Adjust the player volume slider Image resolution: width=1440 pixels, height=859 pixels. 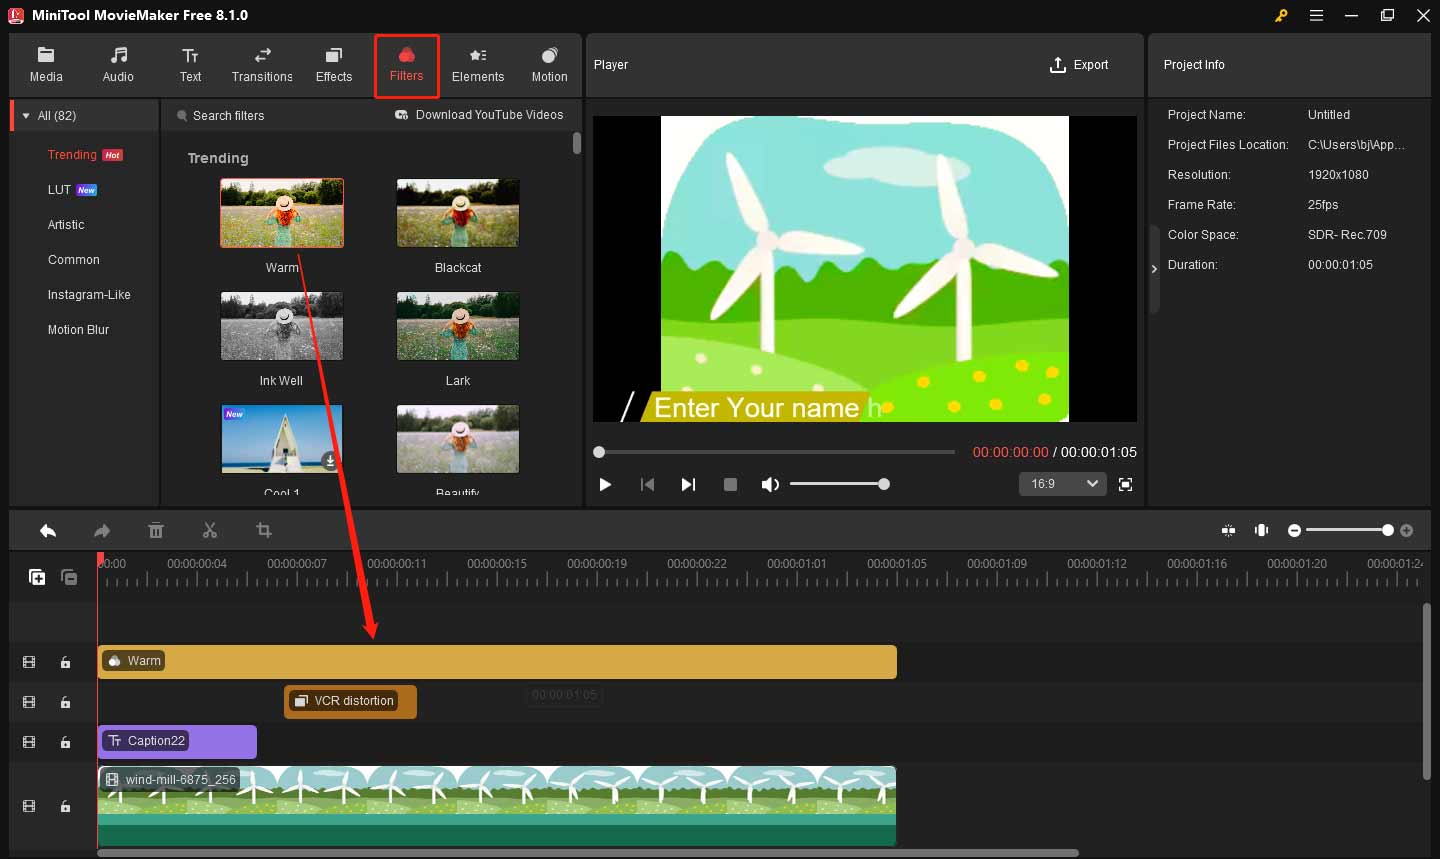[838, 484]
